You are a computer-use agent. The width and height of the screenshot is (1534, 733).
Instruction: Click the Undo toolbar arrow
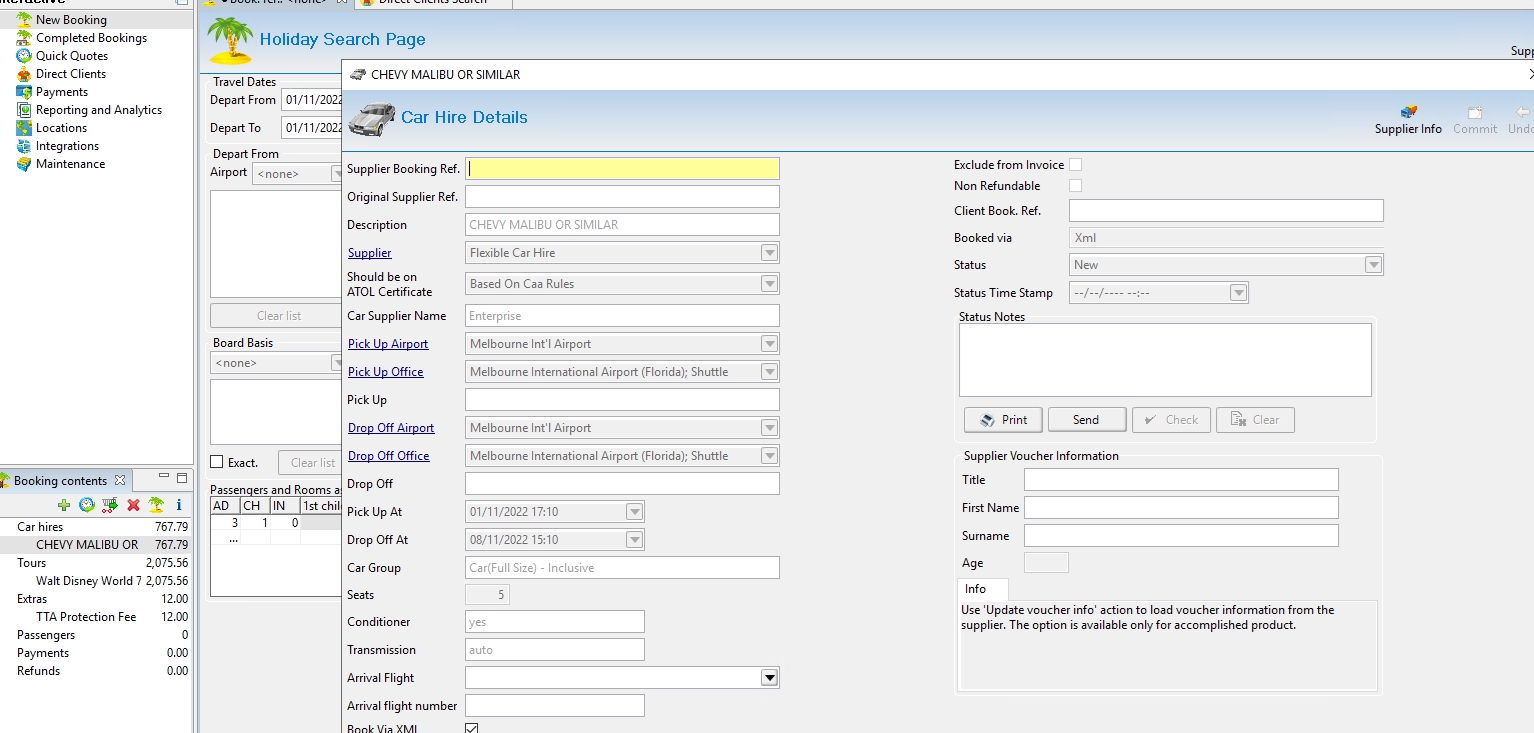tap(1522, 120)
